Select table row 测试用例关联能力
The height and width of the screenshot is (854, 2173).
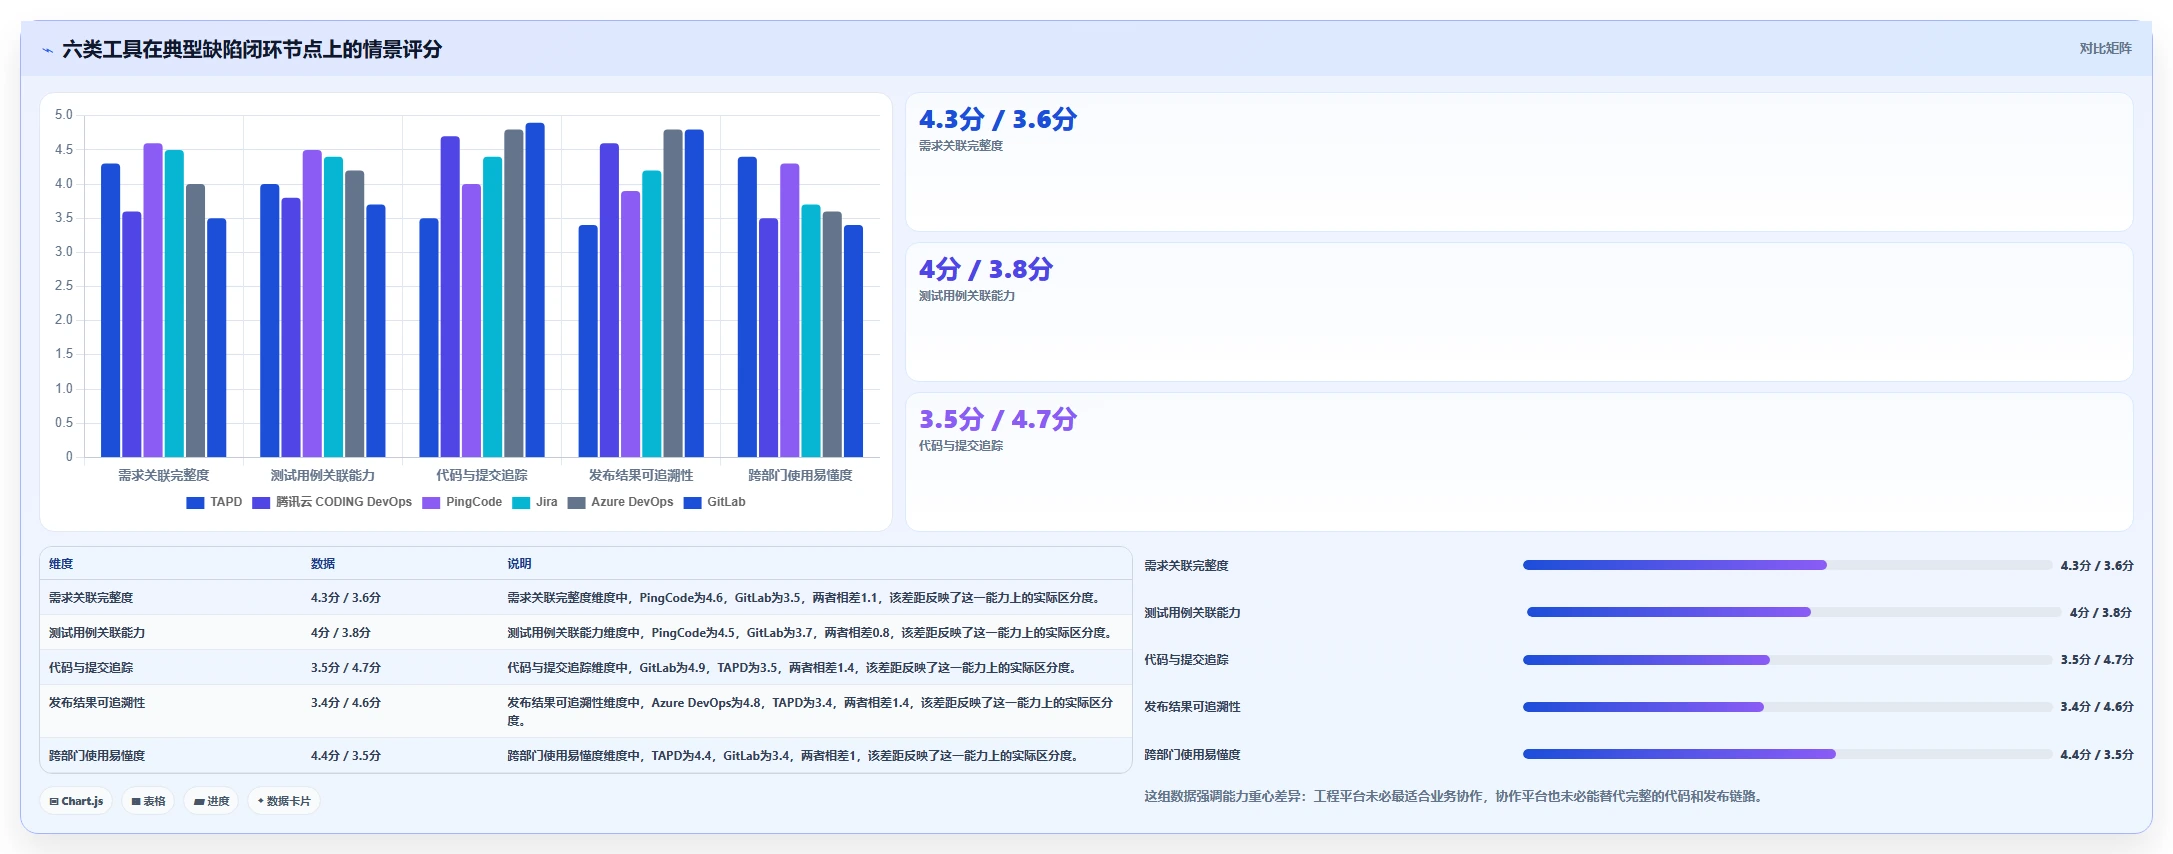pos(586,633)
